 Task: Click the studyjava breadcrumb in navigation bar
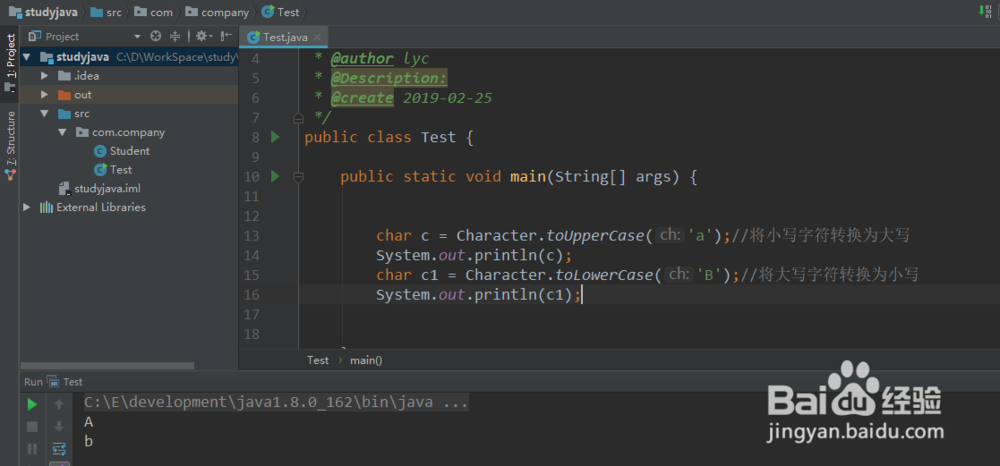click(43, 12)
